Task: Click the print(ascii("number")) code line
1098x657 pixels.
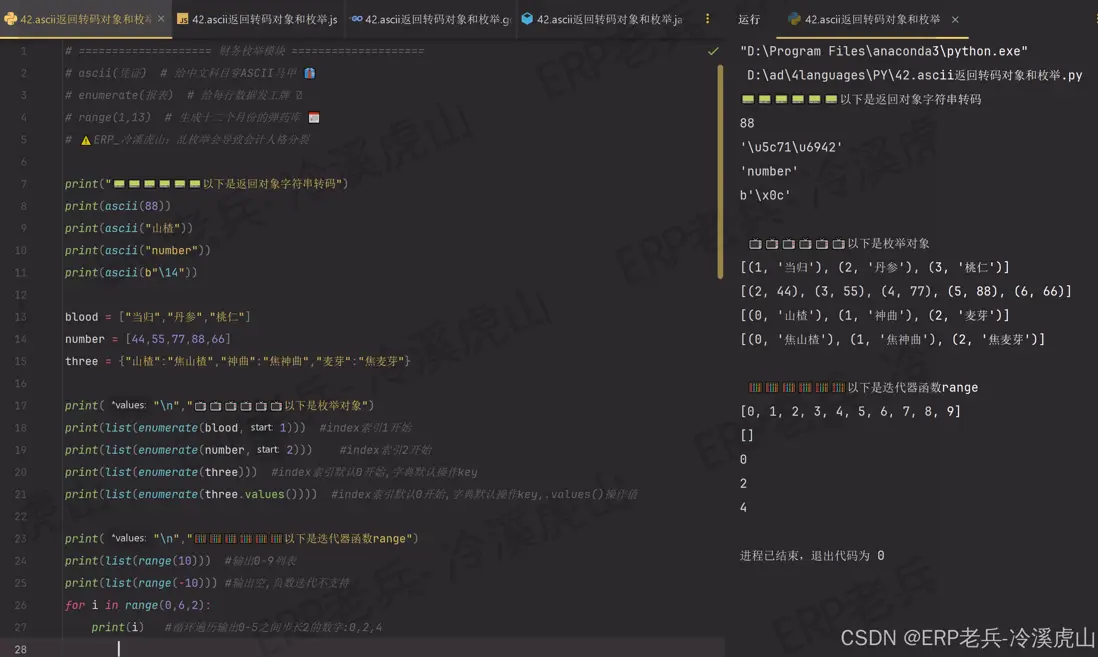Action: [137, 250]
